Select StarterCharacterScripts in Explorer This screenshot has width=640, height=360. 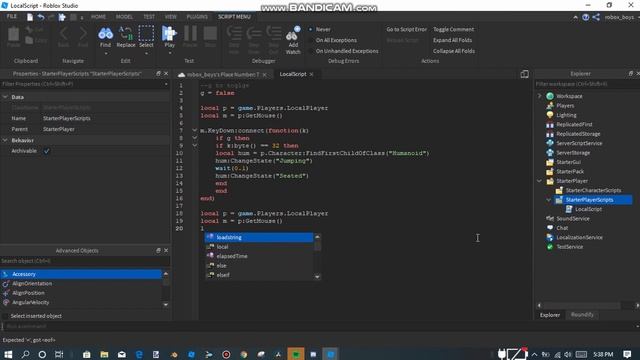pos(593,190)
